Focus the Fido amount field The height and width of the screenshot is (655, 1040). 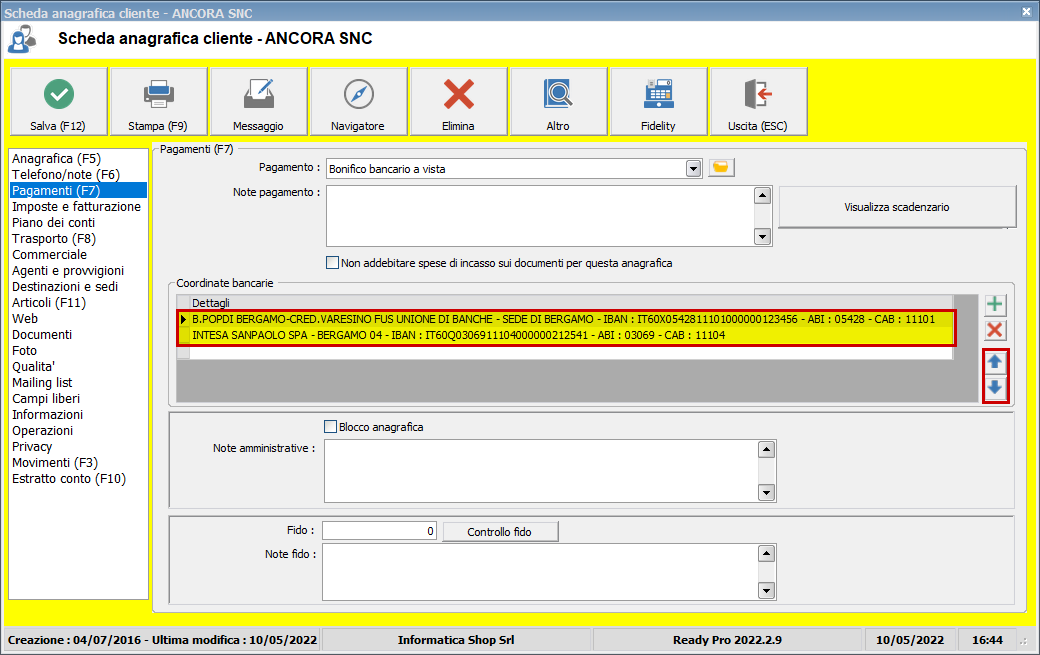379,530
